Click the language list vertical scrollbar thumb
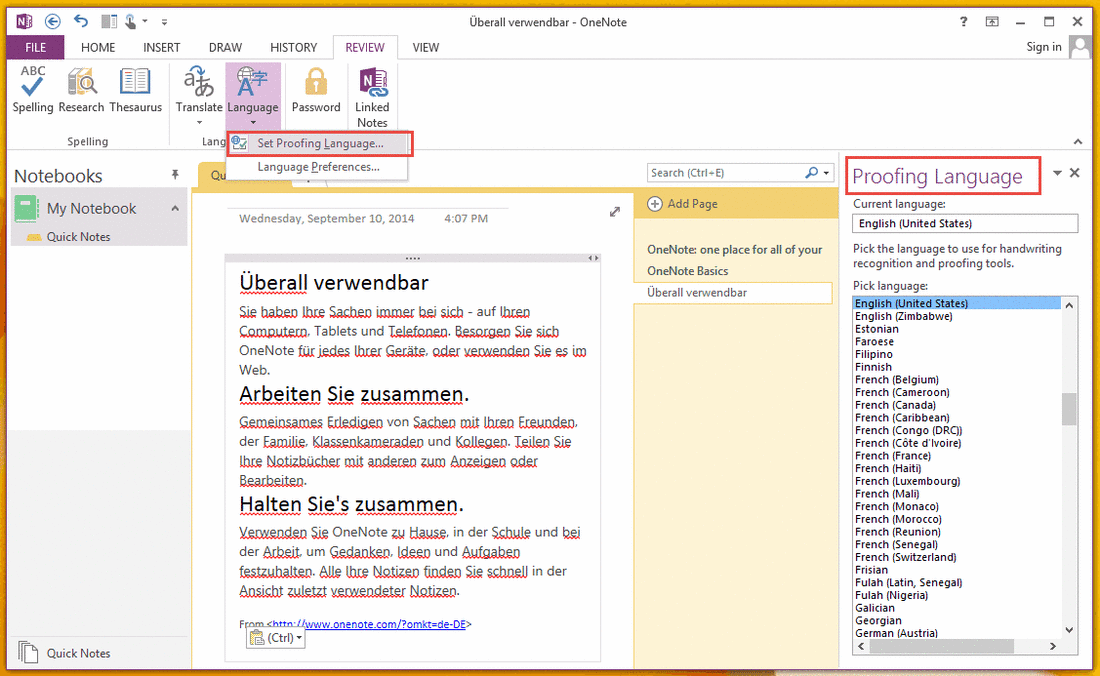The image size is (1100, 676). (1069, 409)
